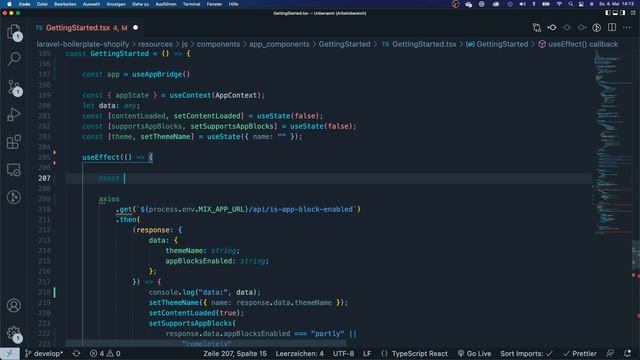Open Spotlight search in menu bar
This screenshot has height=360, width=640.
[x=570, y=4]
